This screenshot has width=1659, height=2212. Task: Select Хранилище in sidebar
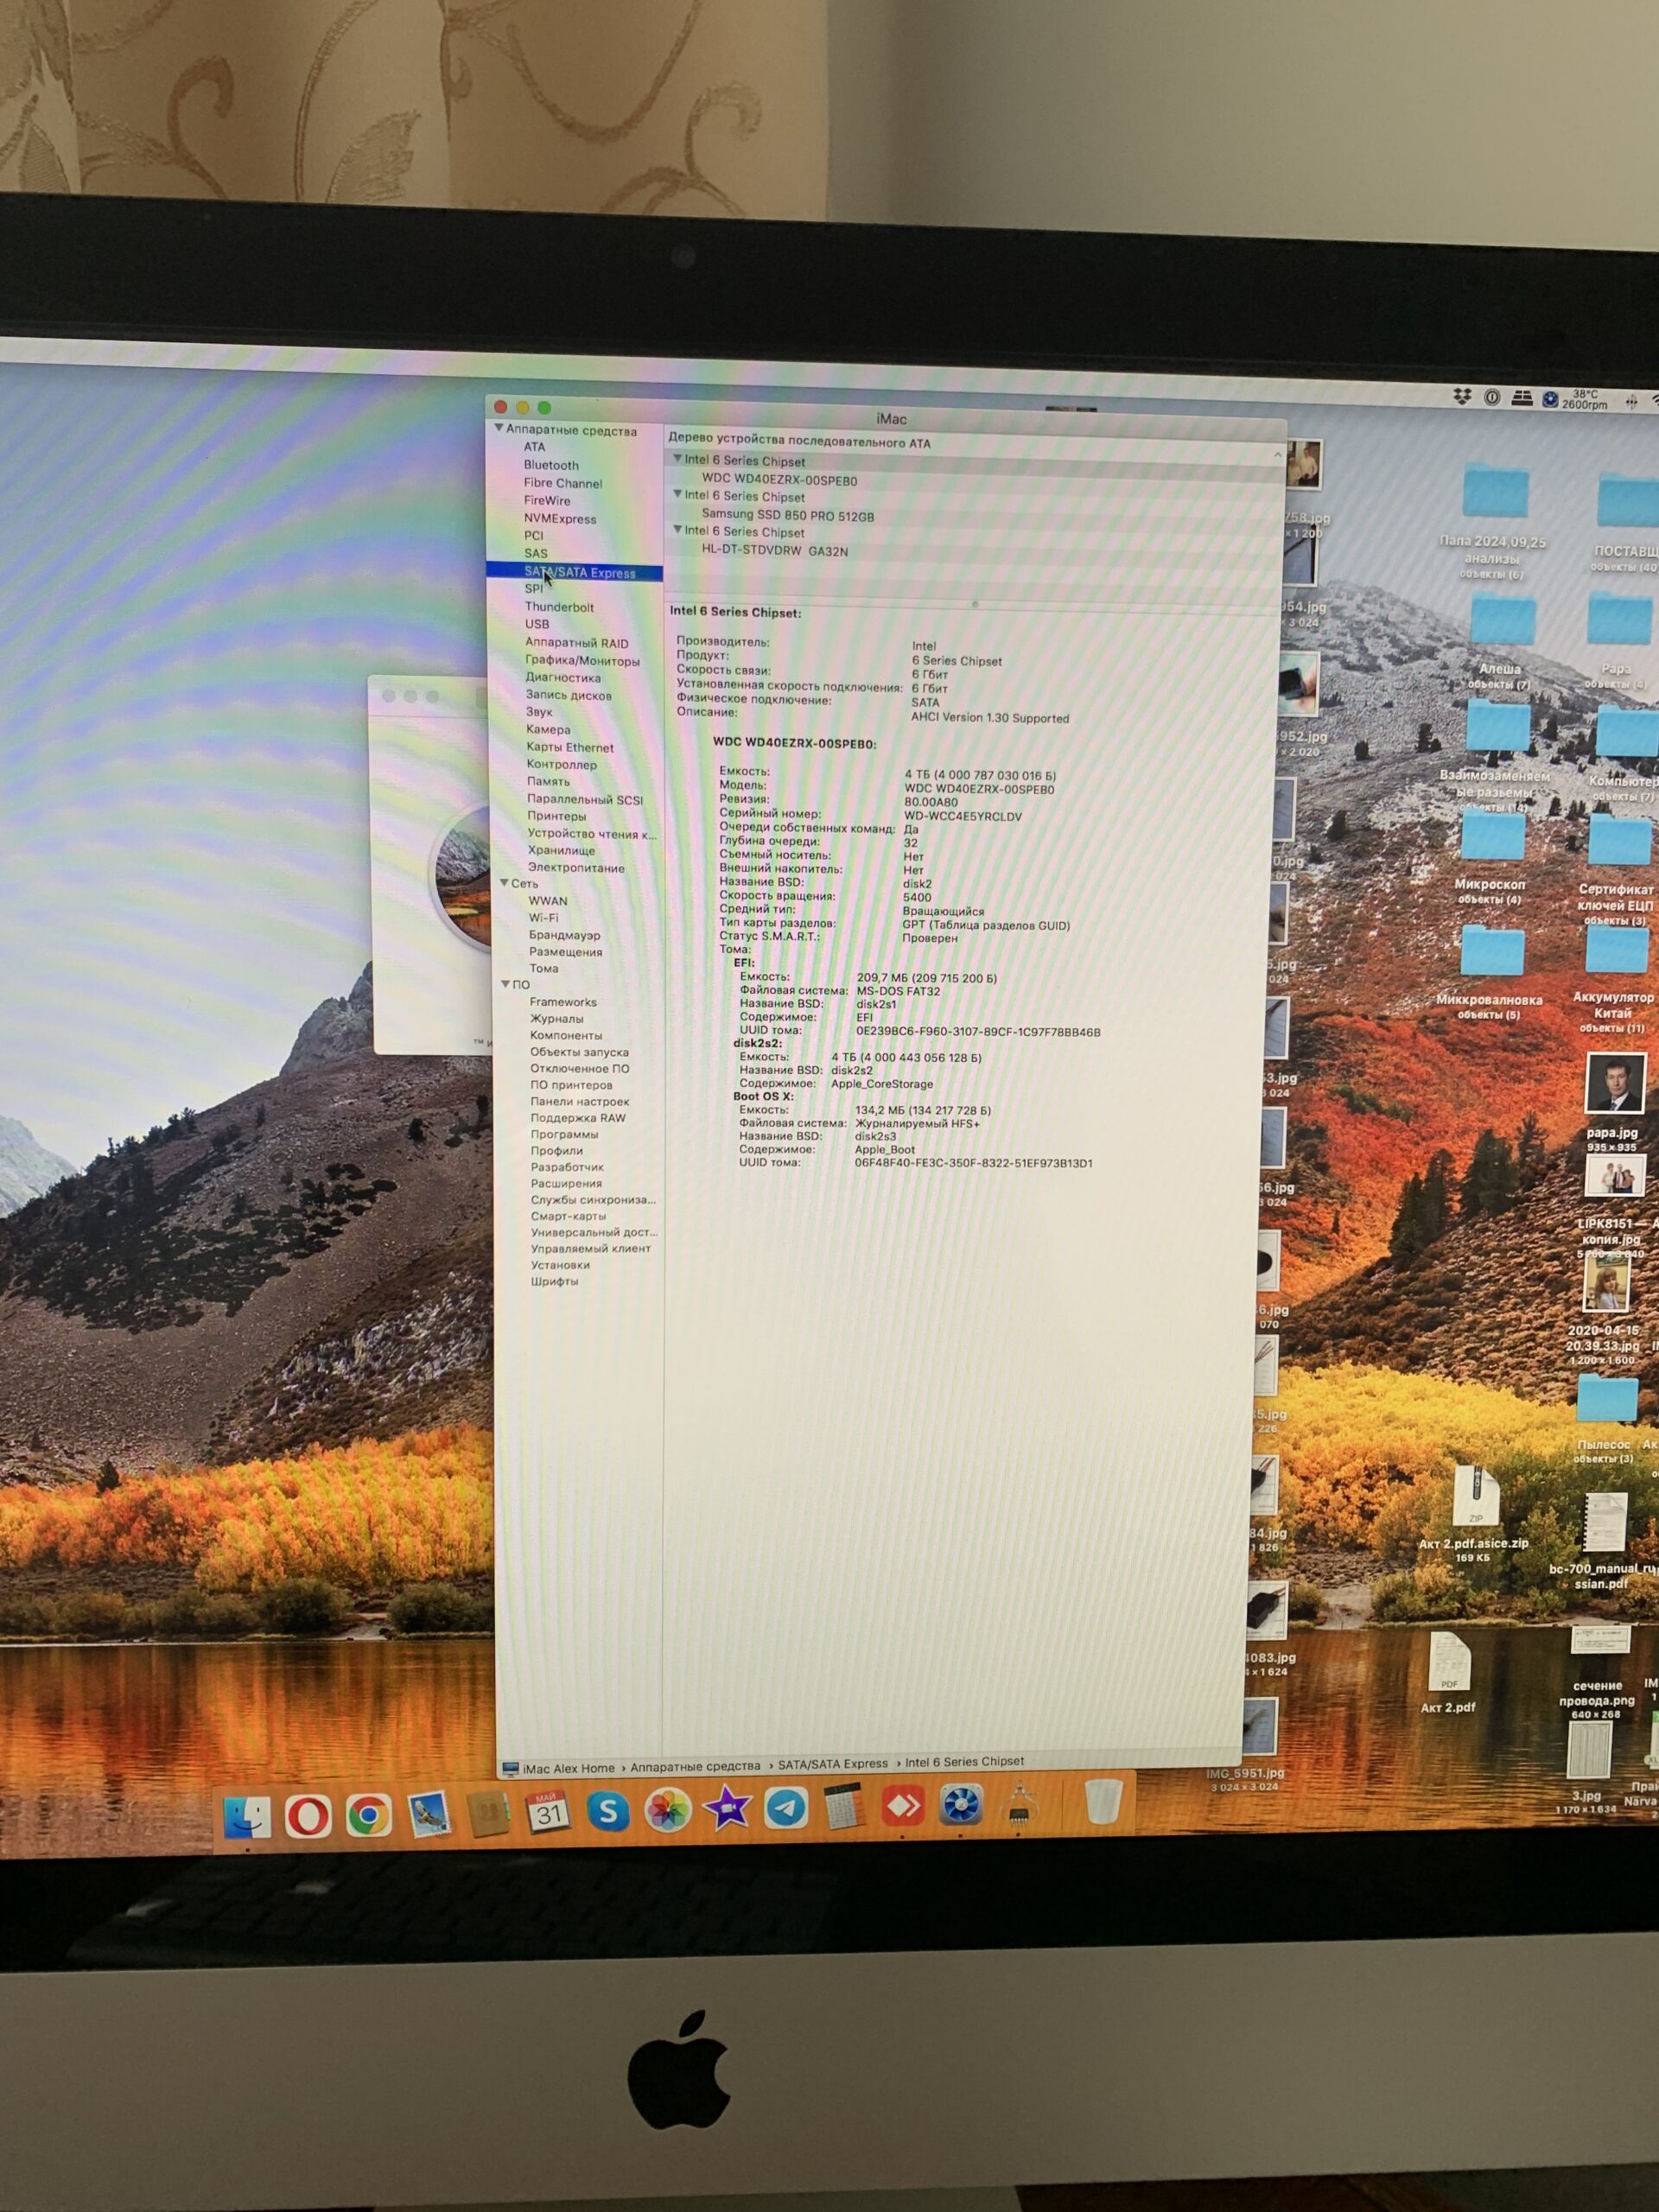click(561, 850)
